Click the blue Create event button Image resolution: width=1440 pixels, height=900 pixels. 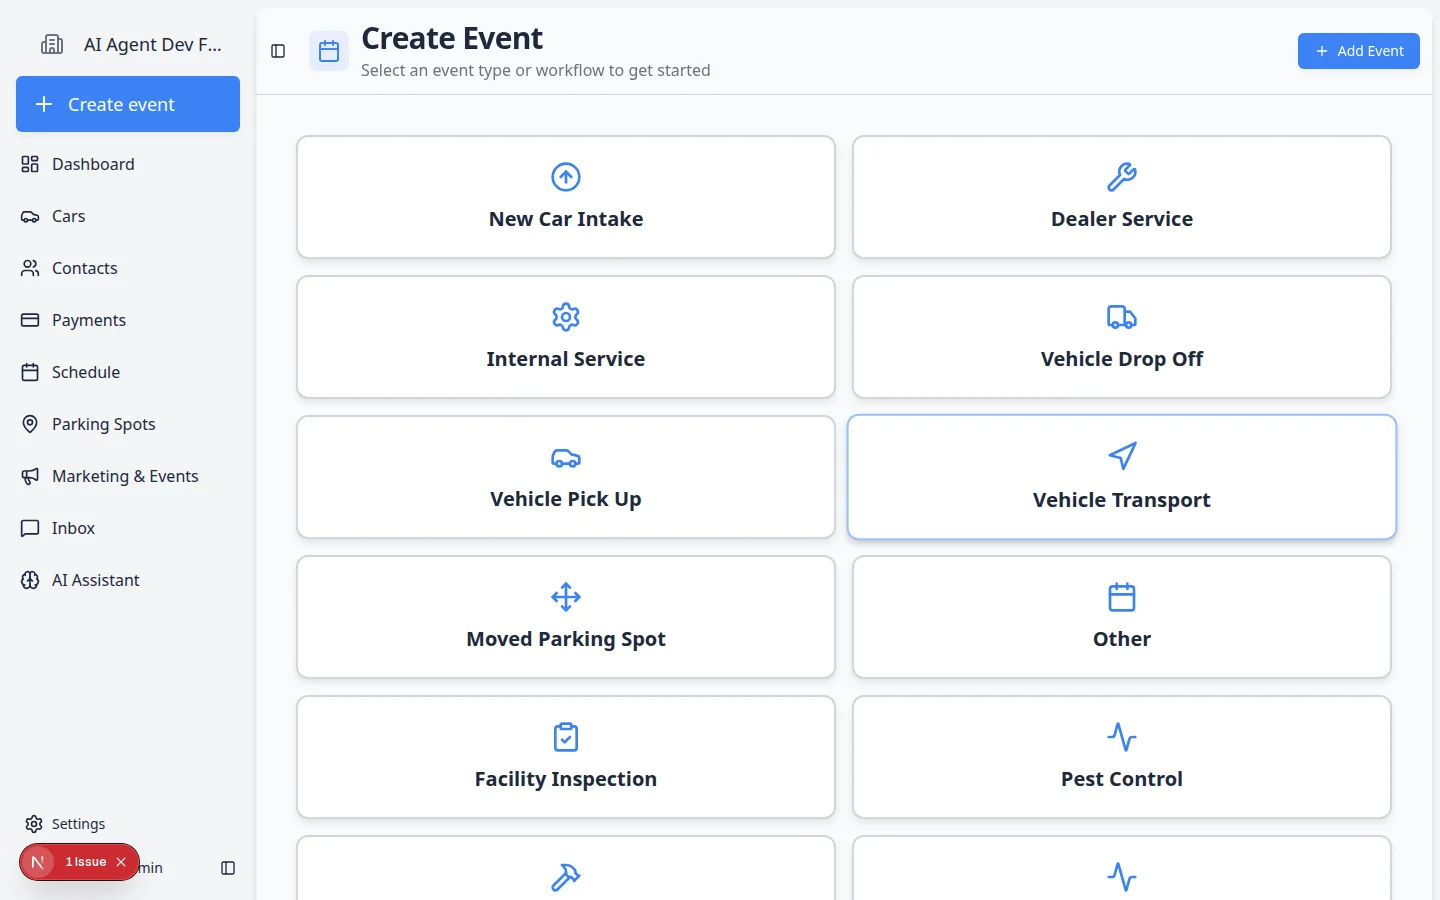pyautogui.click(x=128, y=104)
